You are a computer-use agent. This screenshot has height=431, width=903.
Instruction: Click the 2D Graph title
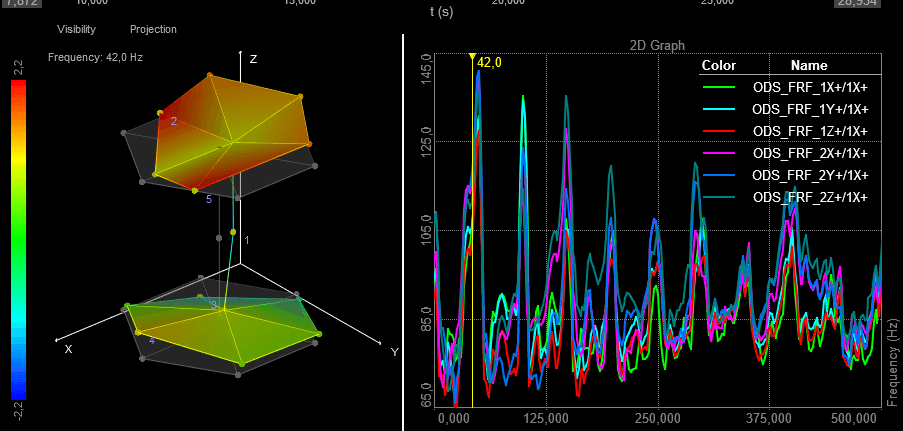pos(657,46)
